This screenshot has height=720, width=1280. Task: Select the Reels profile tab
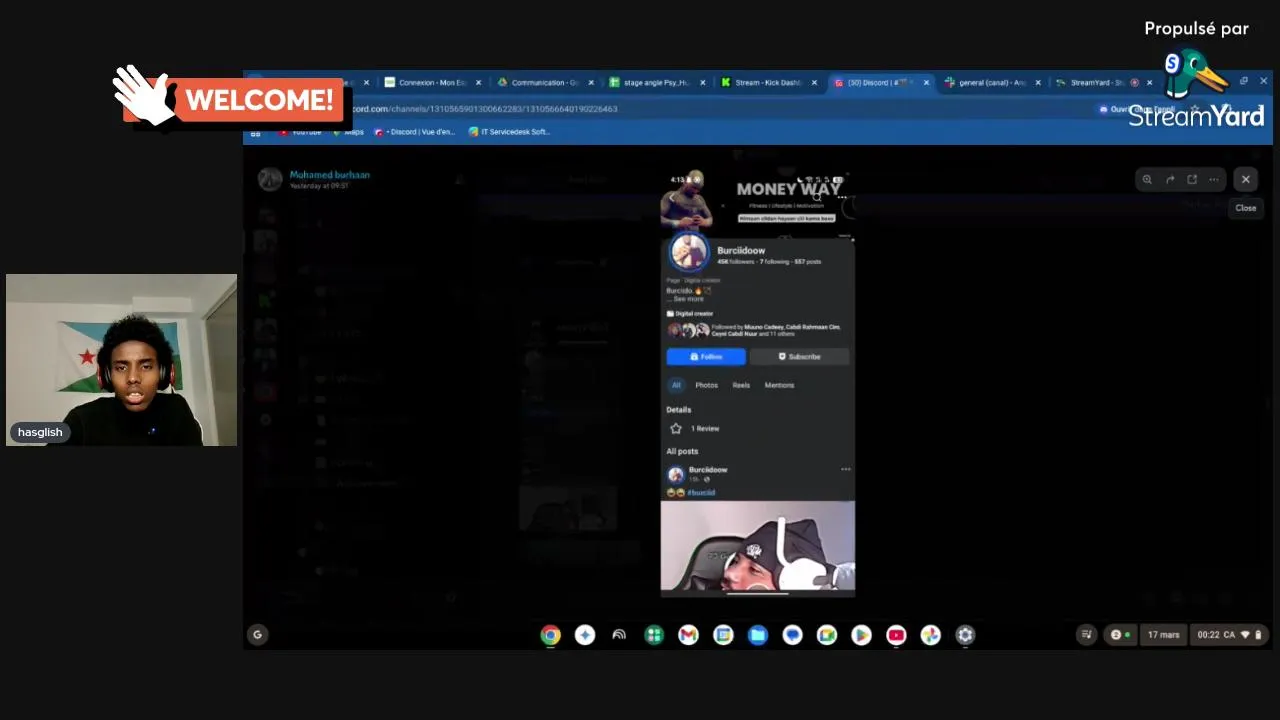pyautogui.click(x=741, y=385)
